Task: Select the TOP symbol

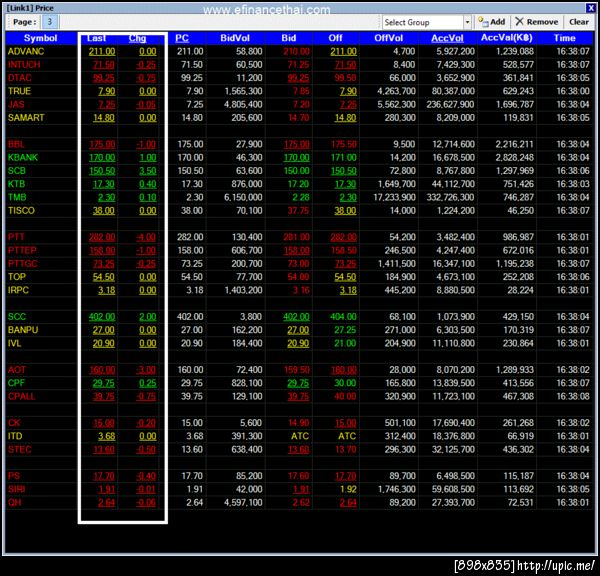Action: coord(17,277)
